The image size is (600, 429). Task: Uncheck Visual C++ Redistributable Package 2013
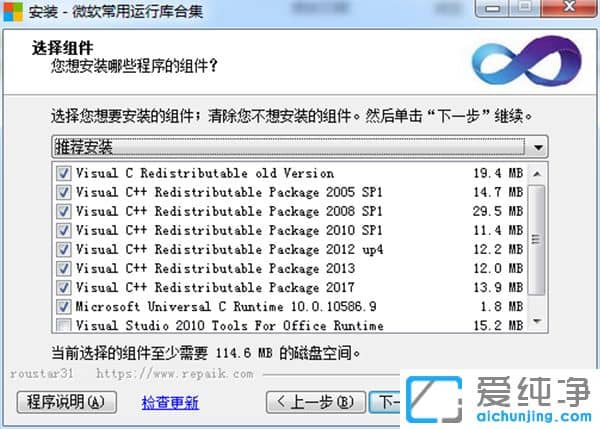64,269
